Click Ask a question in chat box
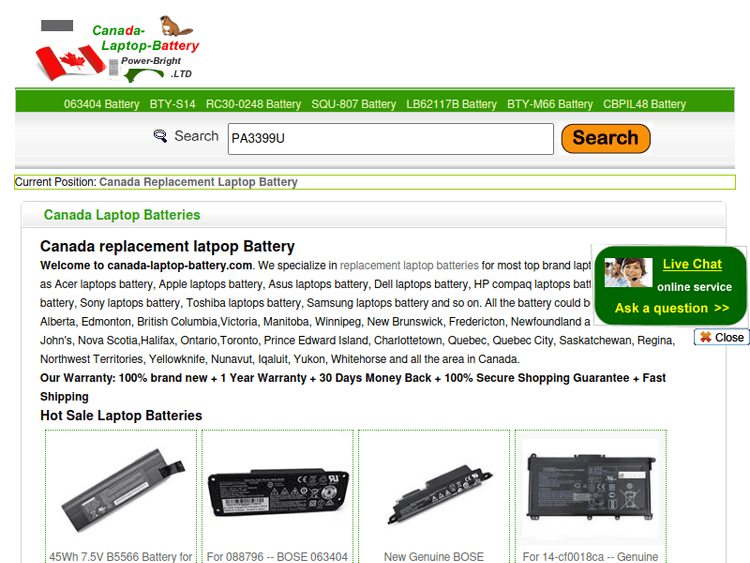Viewport: 750px width, 563px height. pos(672,308)
